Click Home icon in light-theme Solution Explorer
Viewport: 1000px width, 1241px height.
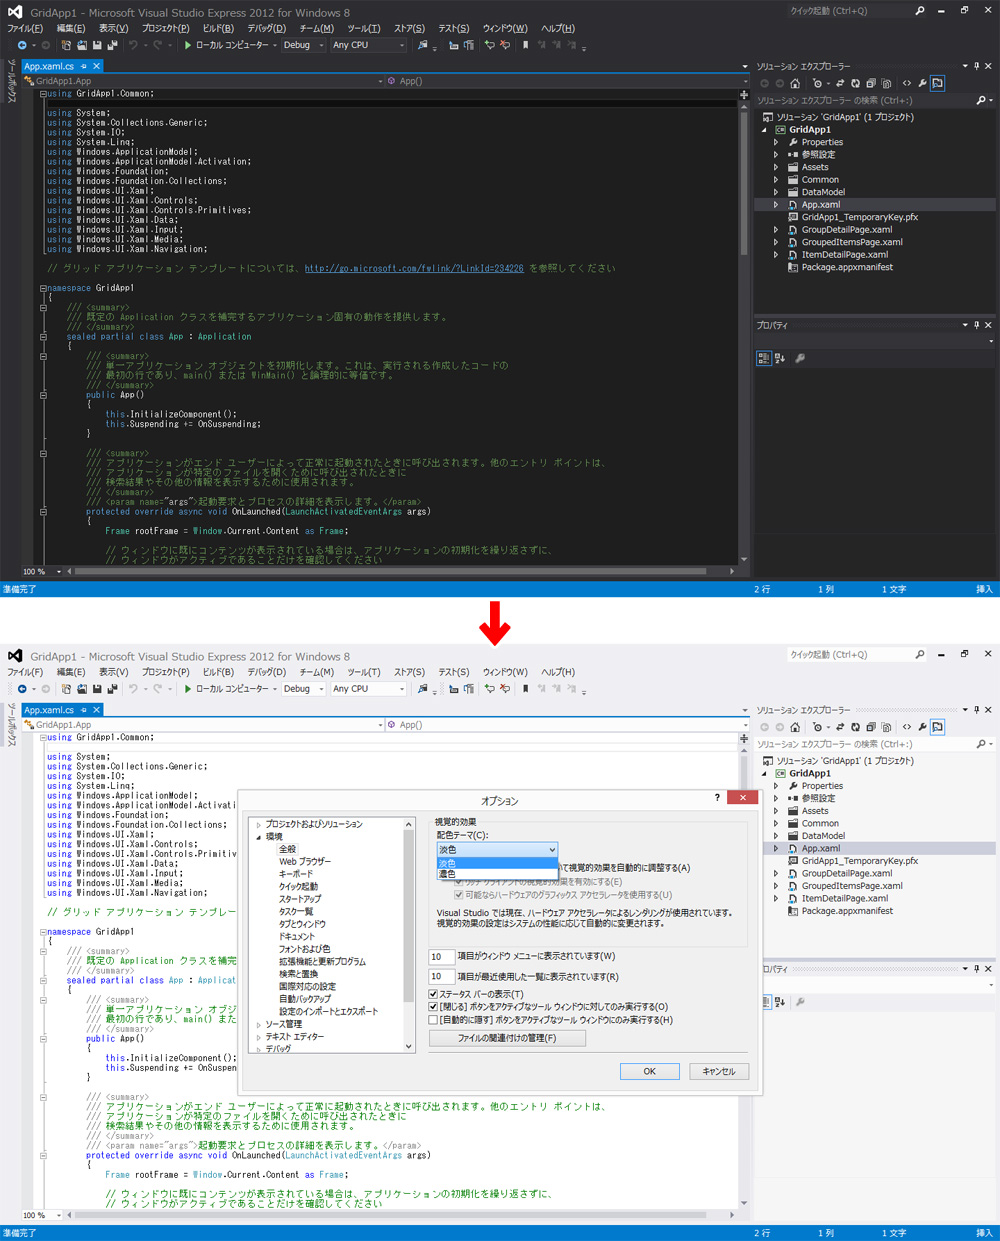[795, 728]
